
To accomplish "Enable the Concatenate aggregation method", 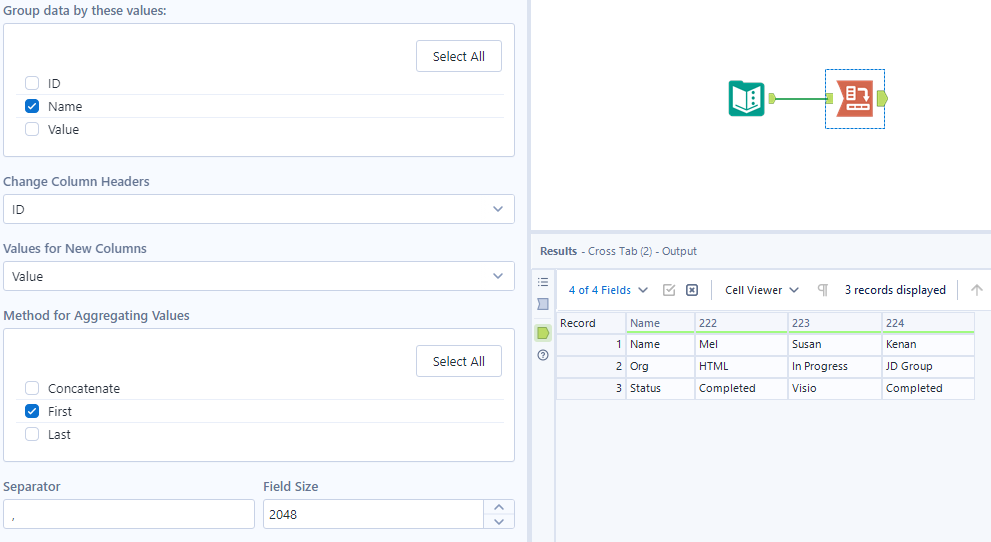I will [x=32, y=389].
